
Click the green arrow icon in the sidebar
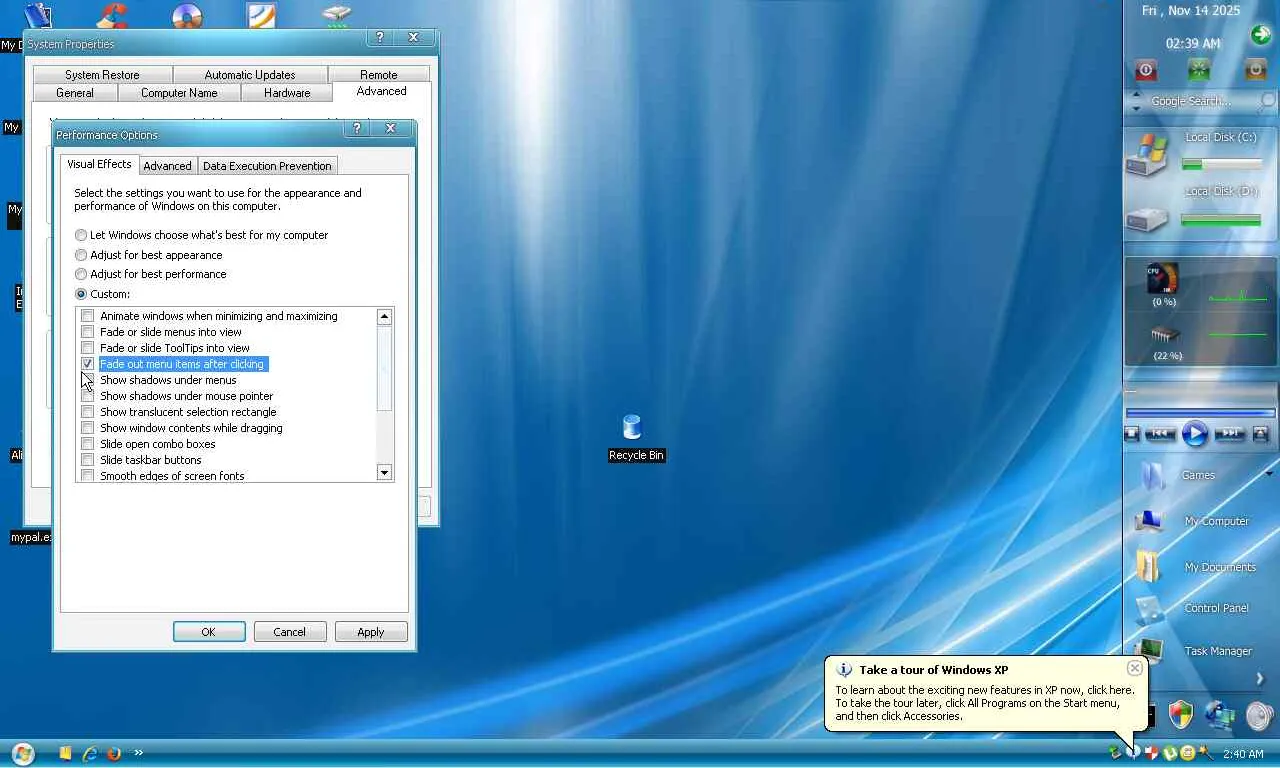coord(1260,35)
